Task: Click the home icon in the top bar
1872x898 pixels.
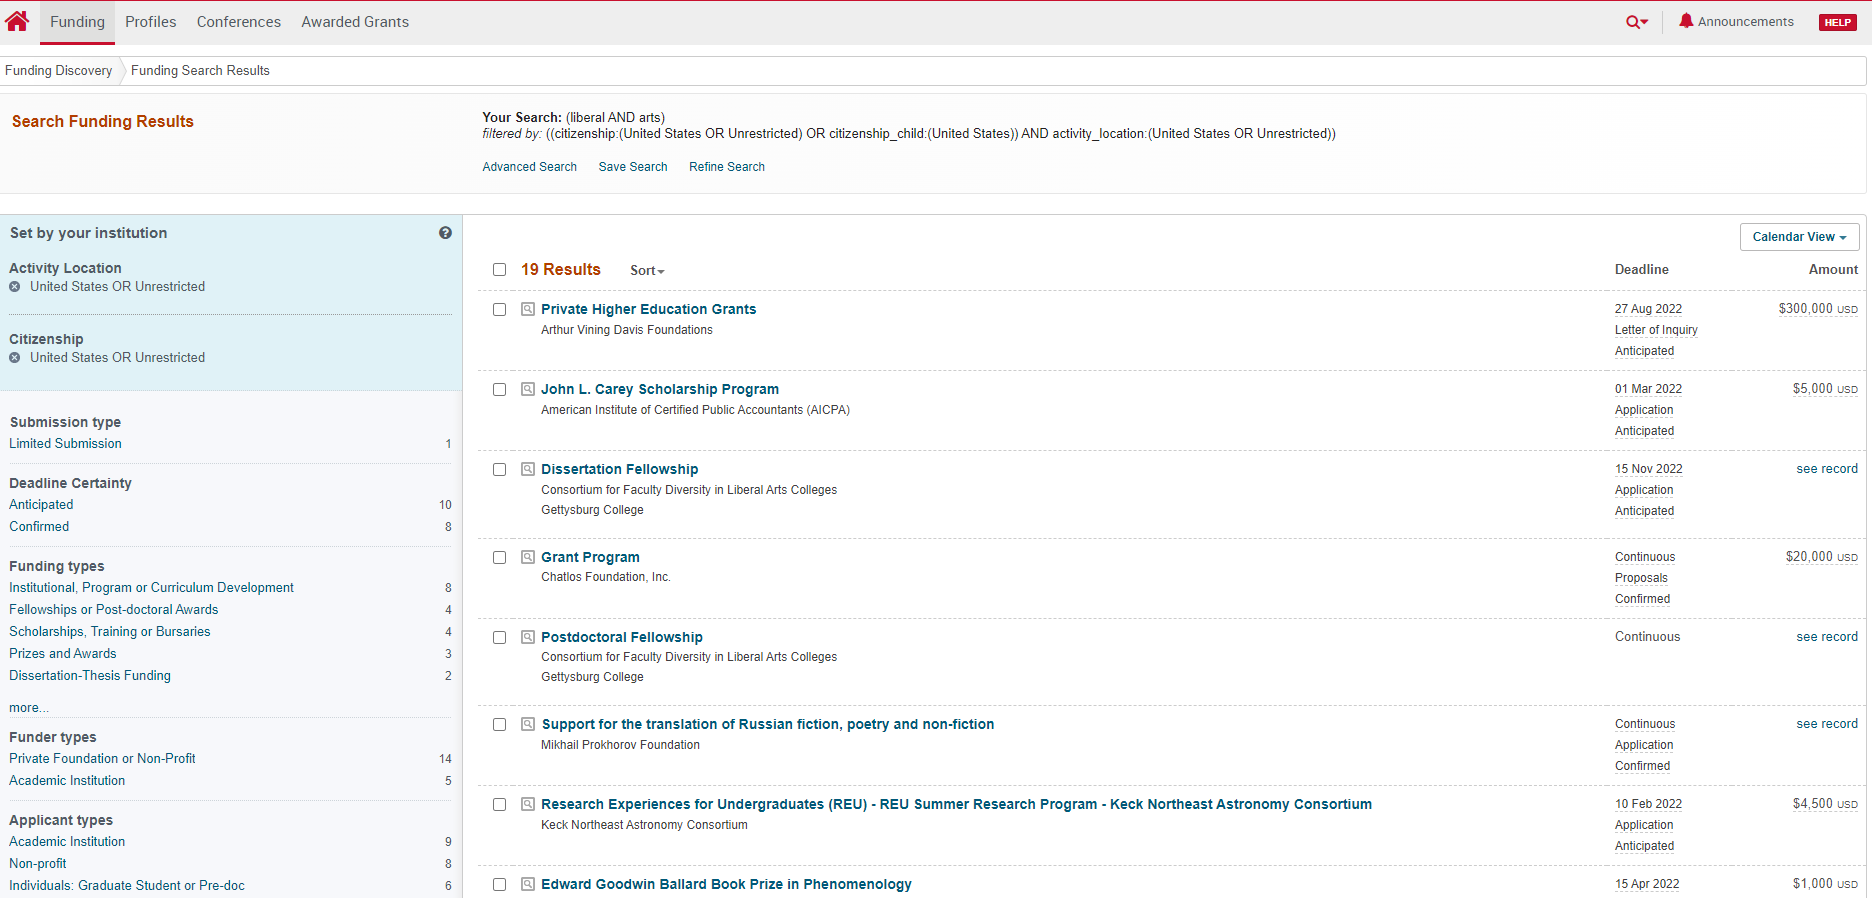Action: click(17, 21)
